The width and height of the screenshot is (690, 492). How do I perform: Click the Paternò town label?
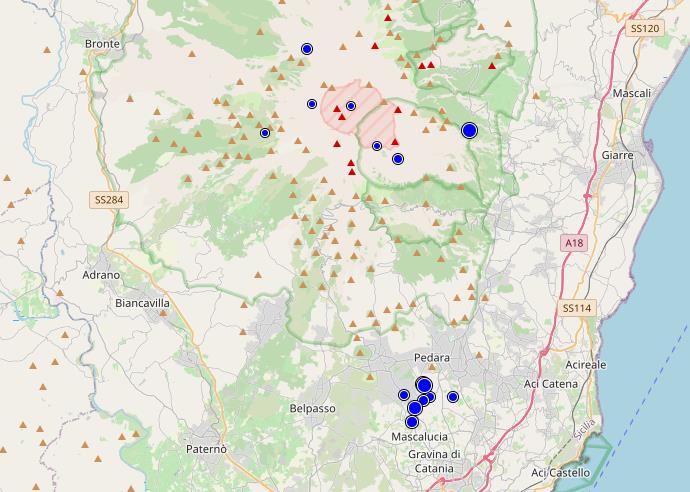pos(207,449)
